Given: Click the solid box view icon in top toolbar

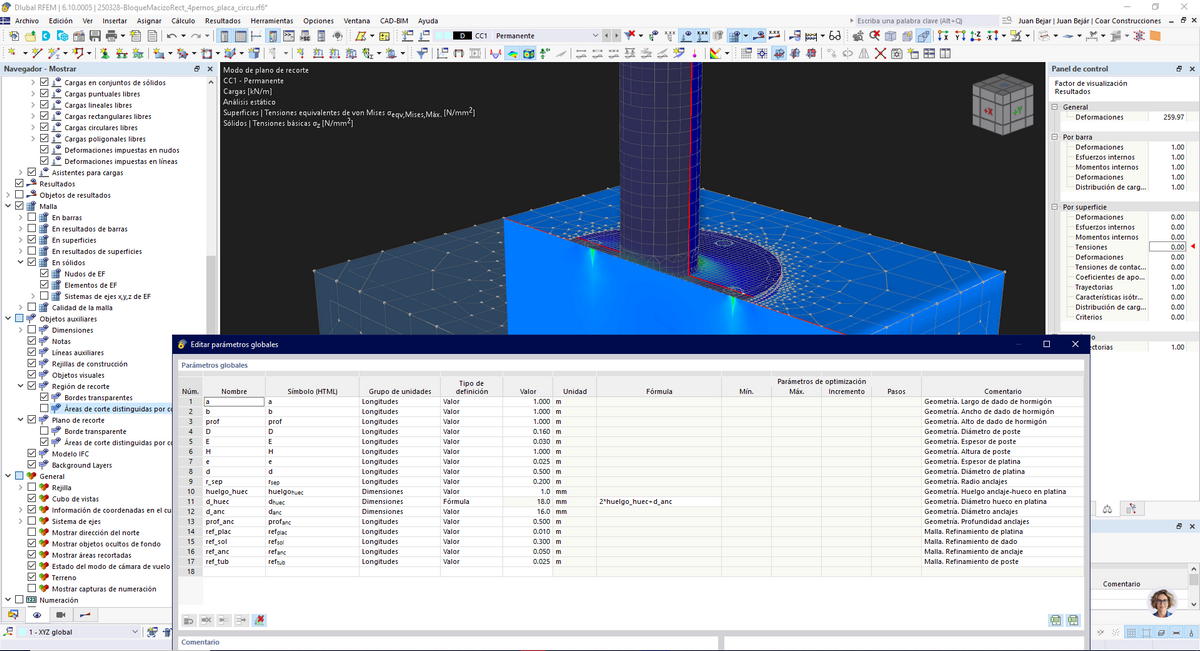Looking at the screenshot, I should pyautogui.click(x=891, y=36).
